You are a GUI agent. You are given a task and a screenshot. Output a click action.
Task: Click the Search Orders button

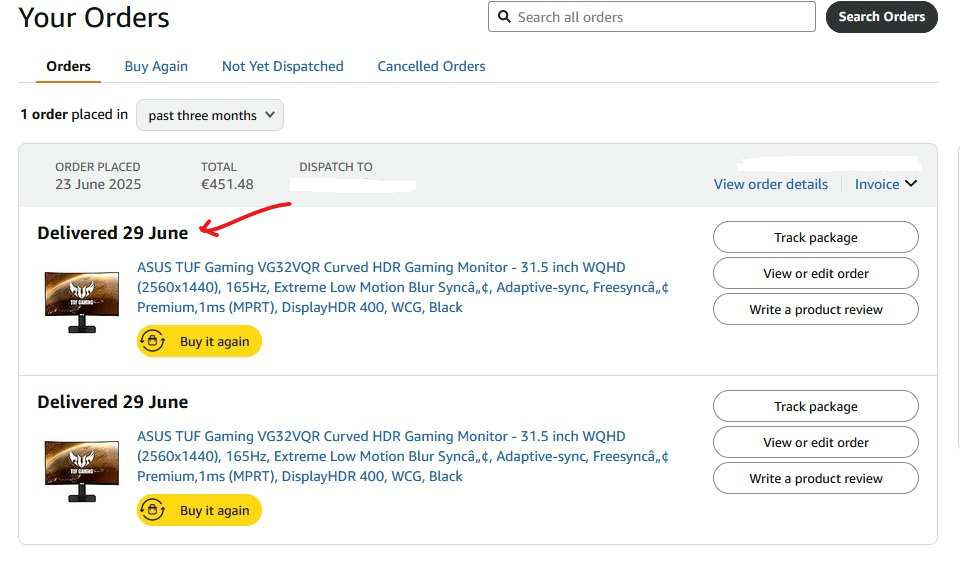882,17
